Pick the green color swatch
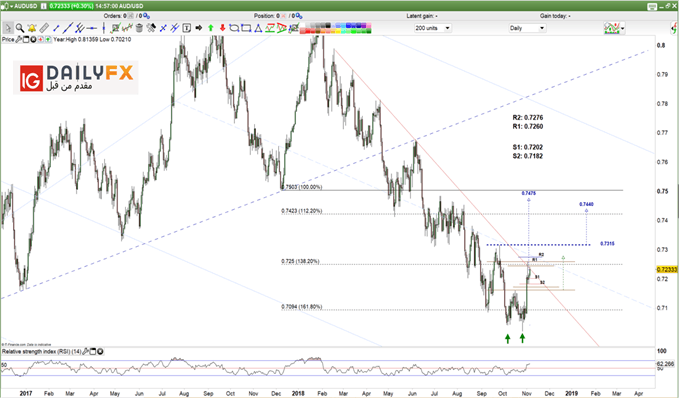 [353, 31]
